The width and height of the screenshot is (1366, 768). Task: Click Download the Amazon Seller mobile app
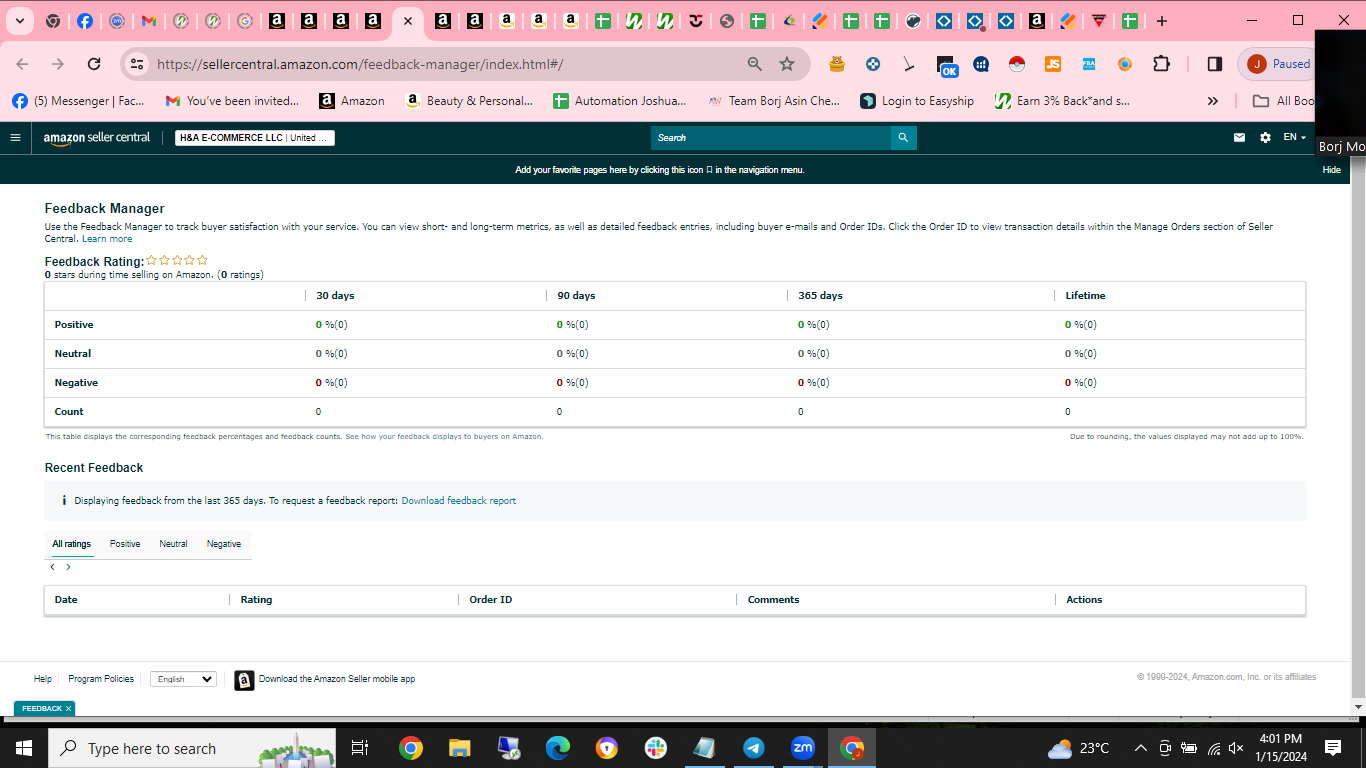(x=337, y=679)
